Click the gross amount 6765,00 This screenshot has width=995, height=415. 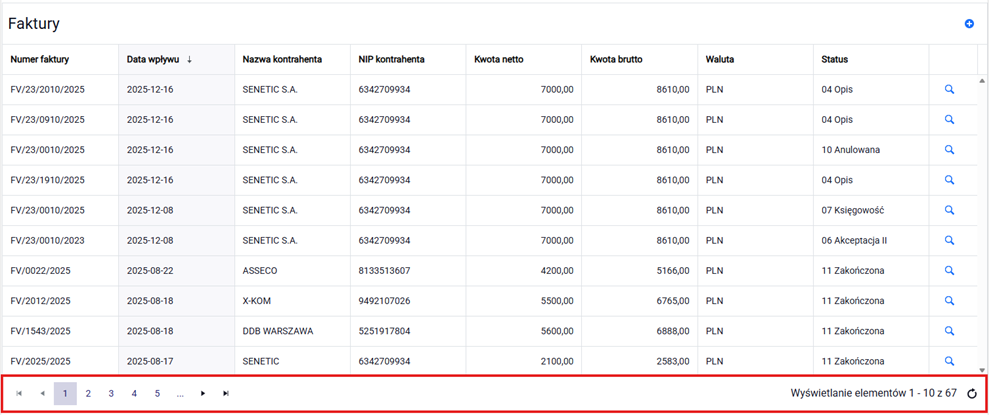coord(673,301)
